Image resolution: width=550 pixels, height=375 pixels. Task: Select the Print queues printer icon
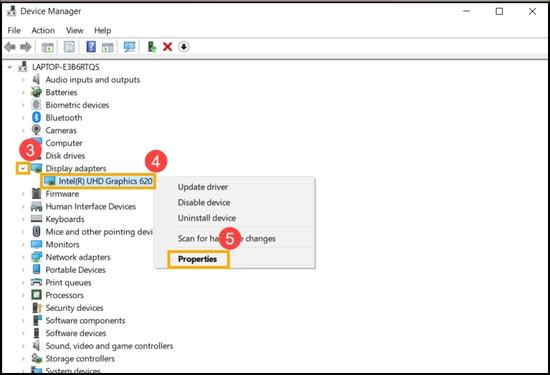(x=36, y=282)
